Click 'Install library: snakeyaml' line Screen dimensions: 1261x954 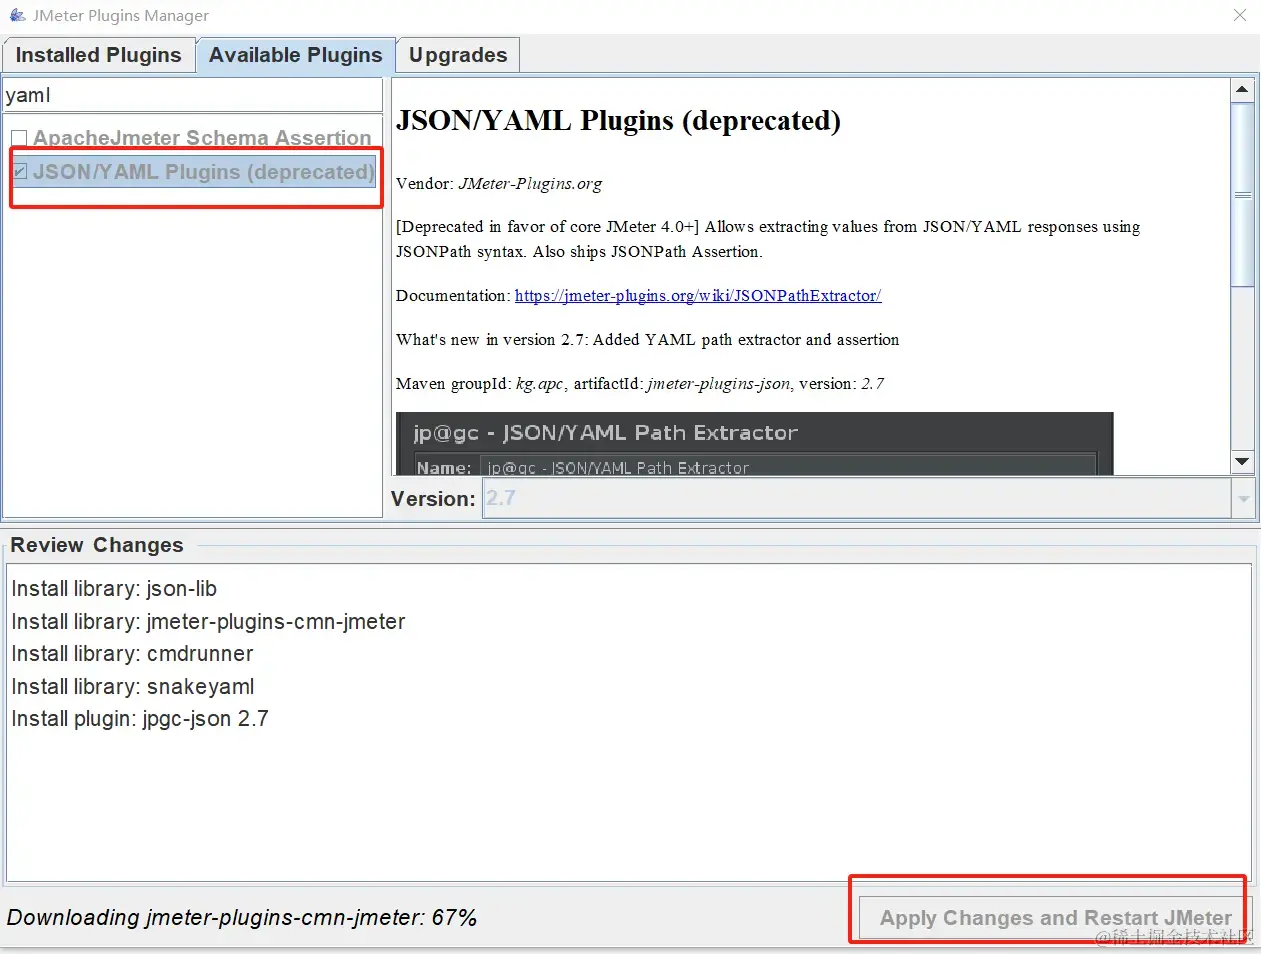pyautogui.click(x=133, y=687)
